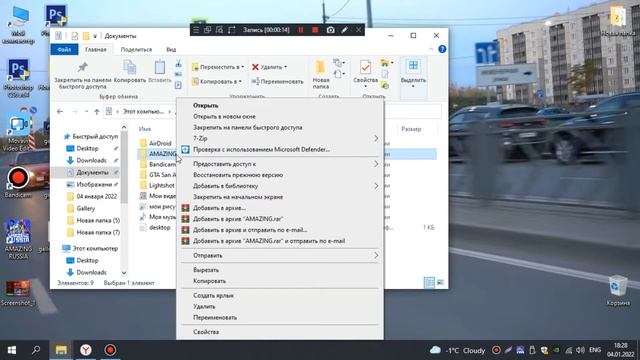Pause recording in Bandicam toolbar
The height and width of the screenshot is (360, 640).
click(x=301, y=30)
